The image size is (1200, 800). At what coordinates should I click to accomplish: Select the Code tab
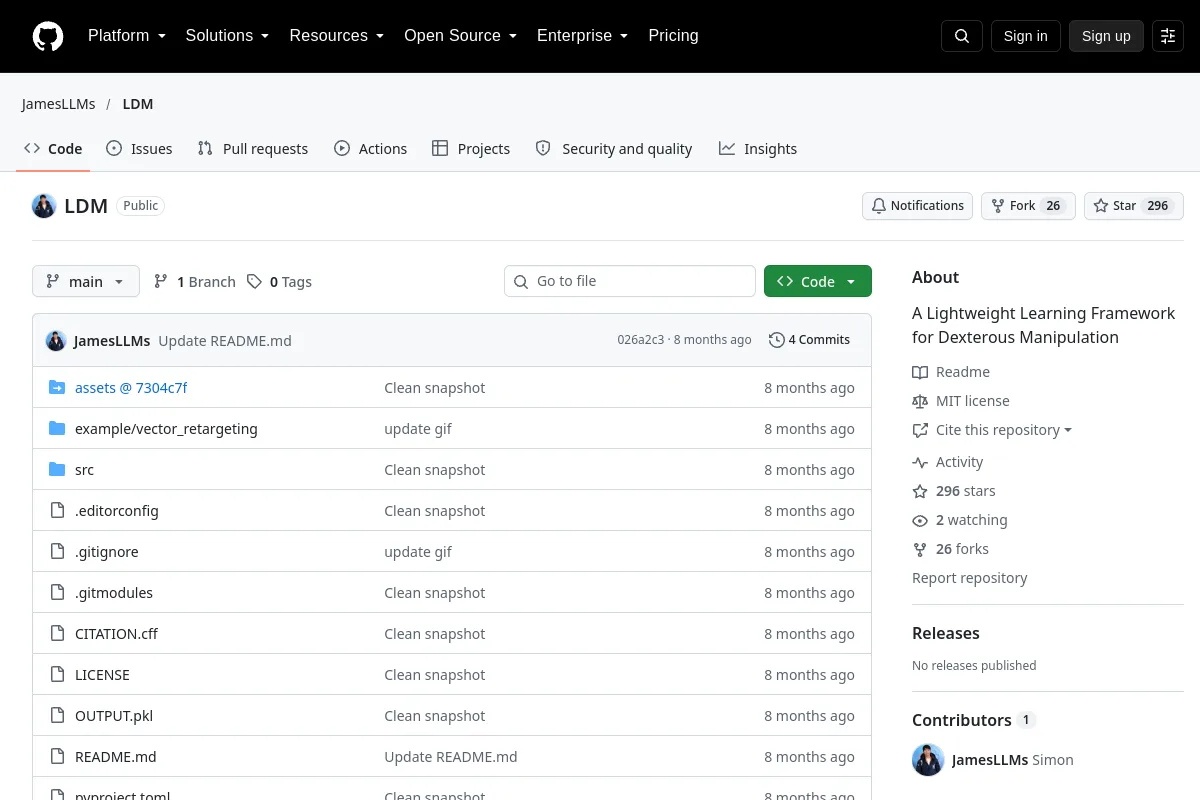54,149
